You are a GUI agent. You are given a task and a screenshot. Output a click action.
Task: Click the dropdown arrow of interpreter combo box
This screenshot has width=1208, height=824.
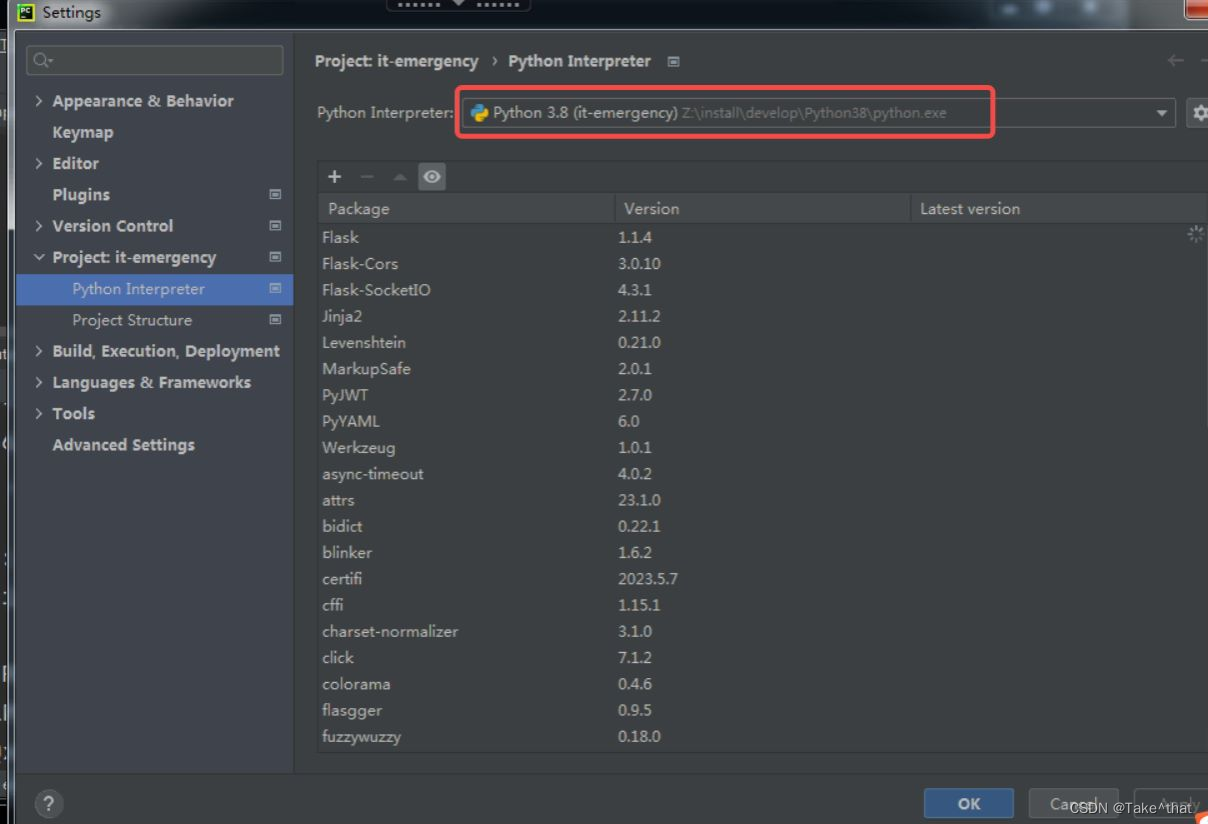click(1161, 113)
